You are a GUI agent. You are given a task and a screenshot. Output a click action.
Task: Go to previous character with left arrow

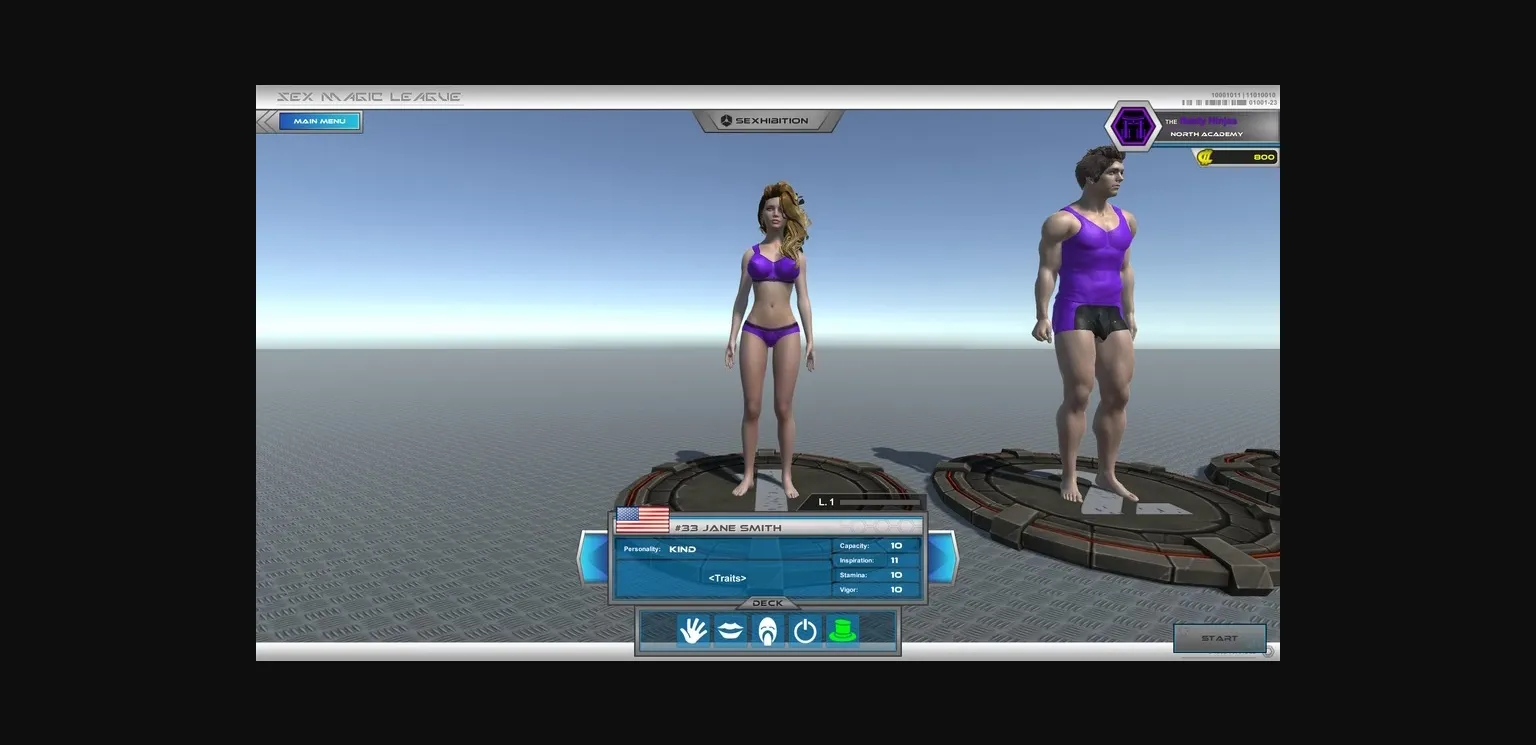click(x=593, y=557)
